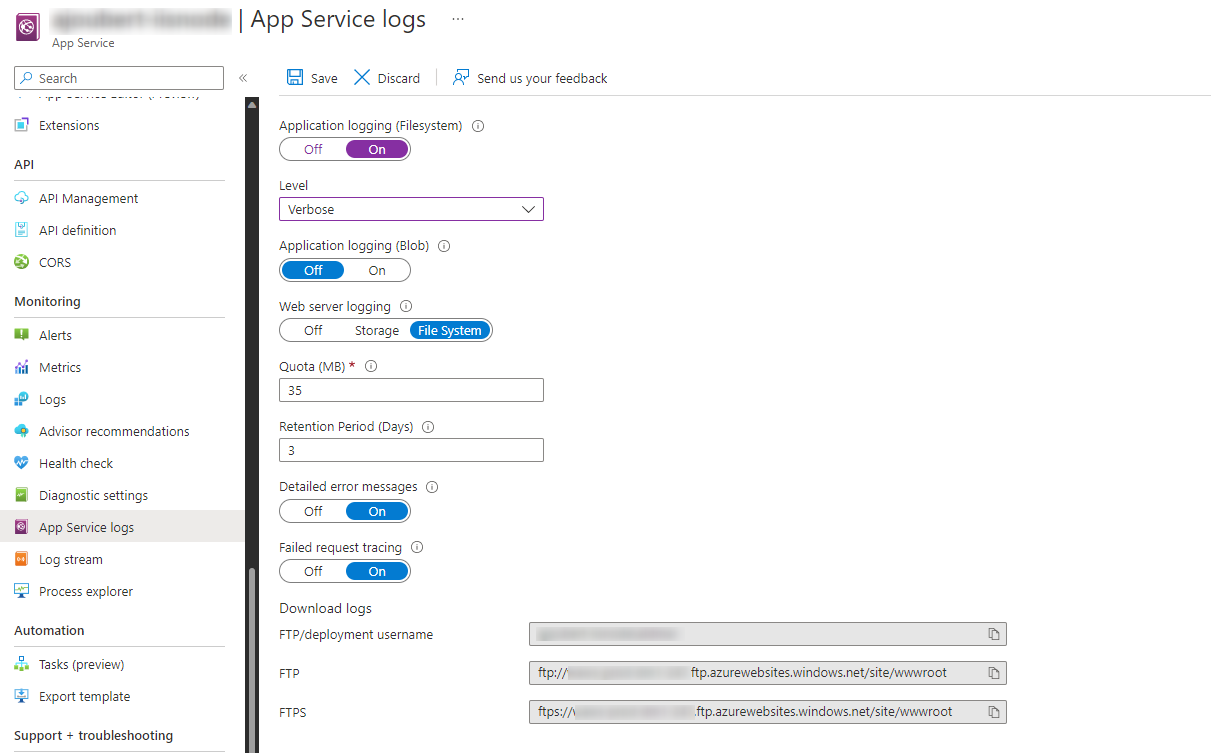Enable Application logging (Blob)
Screen dimensions: 1211x753
tap(377, 269)
